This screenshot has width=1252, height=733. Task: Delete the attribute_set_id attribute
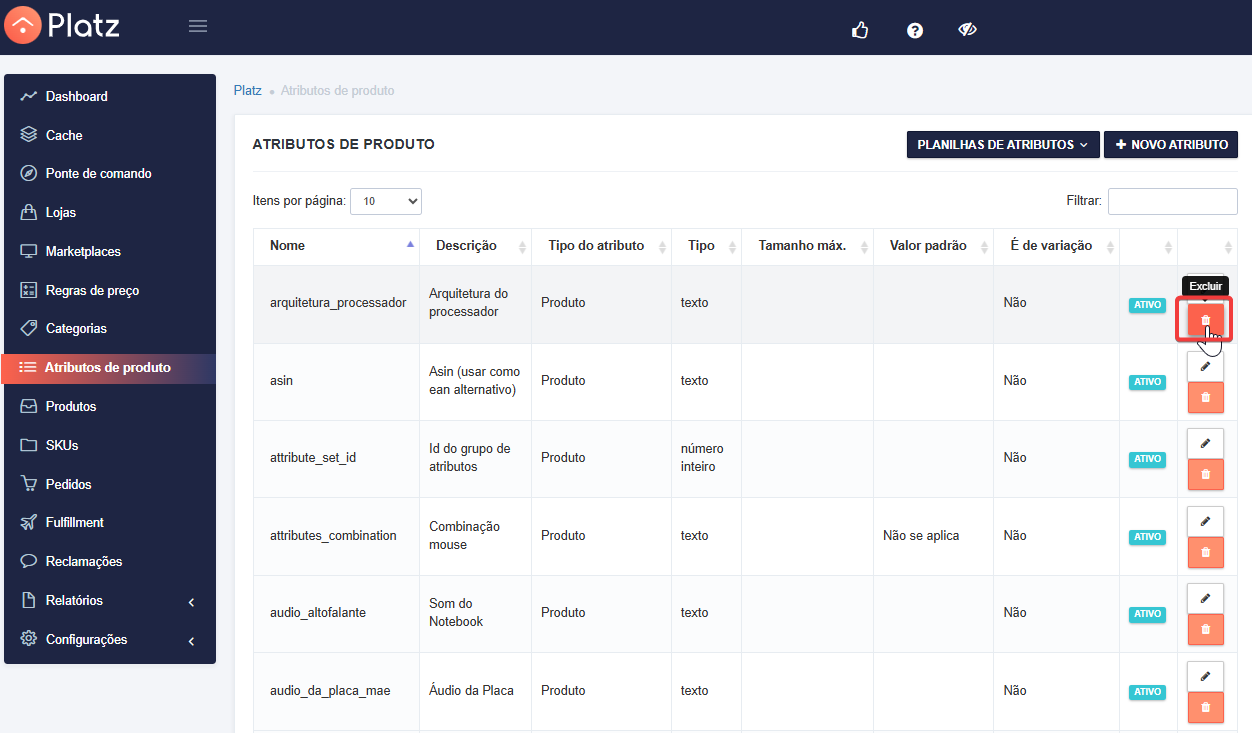(1205, 474)
